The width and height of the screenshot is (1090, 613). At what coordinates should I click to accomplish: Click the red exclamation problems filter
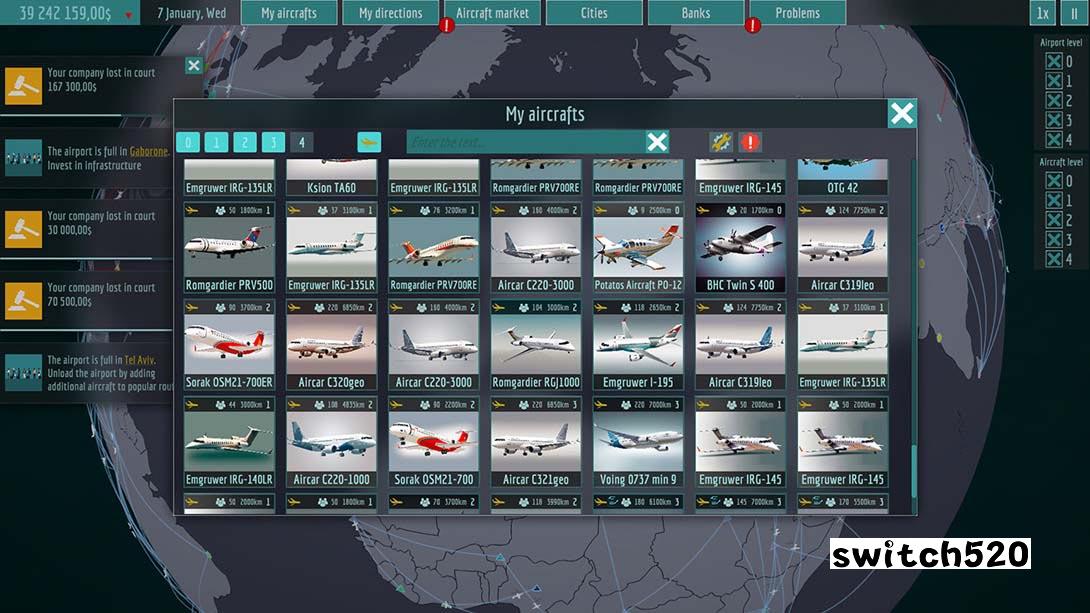tap(750, 142)
